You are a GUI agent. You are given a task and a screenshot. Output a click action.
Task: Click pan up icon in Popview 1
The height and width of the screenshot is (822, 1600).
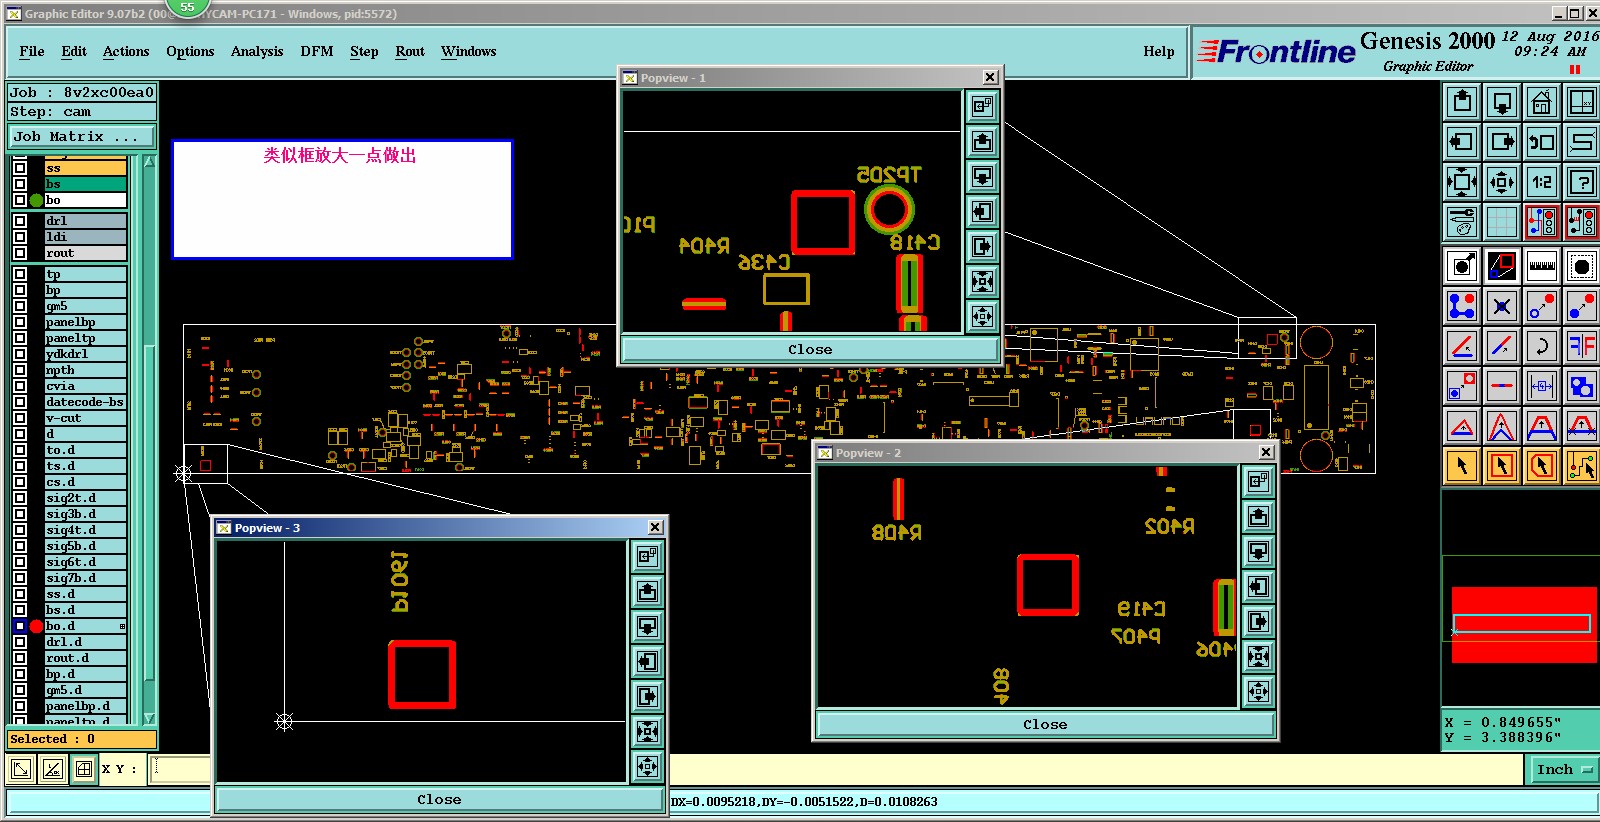982,141
